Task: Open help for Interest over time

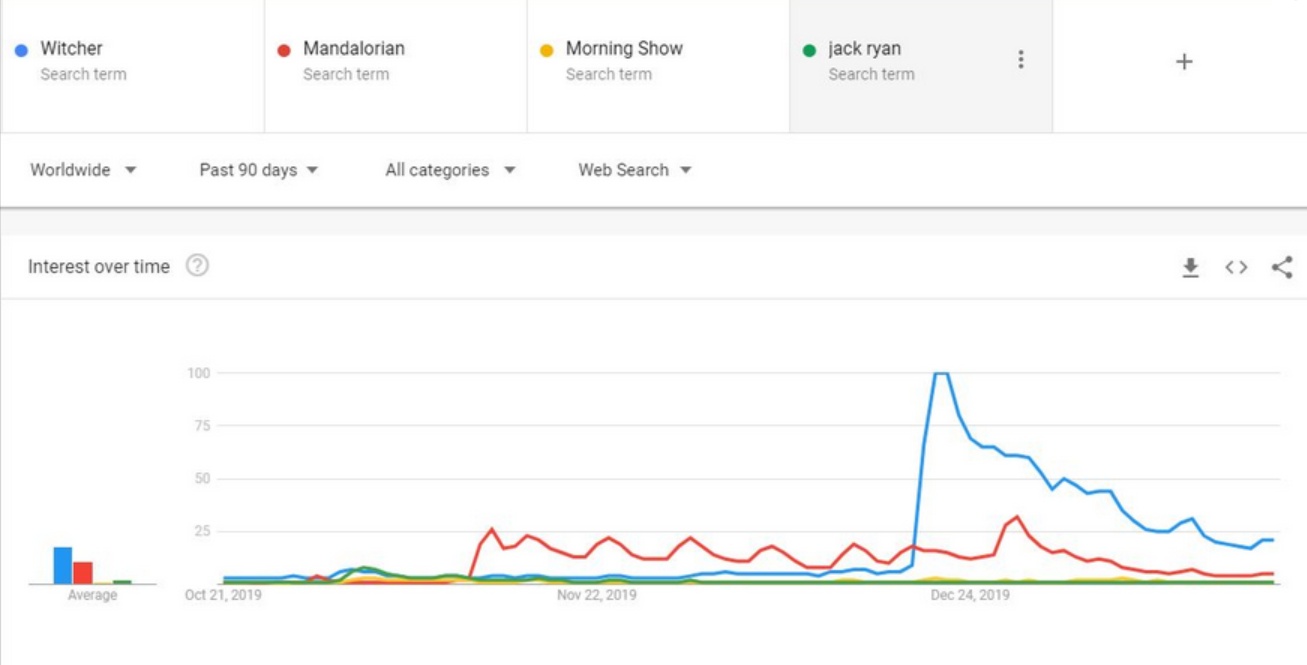Action: pyautogui.click(x=198, y=266)
